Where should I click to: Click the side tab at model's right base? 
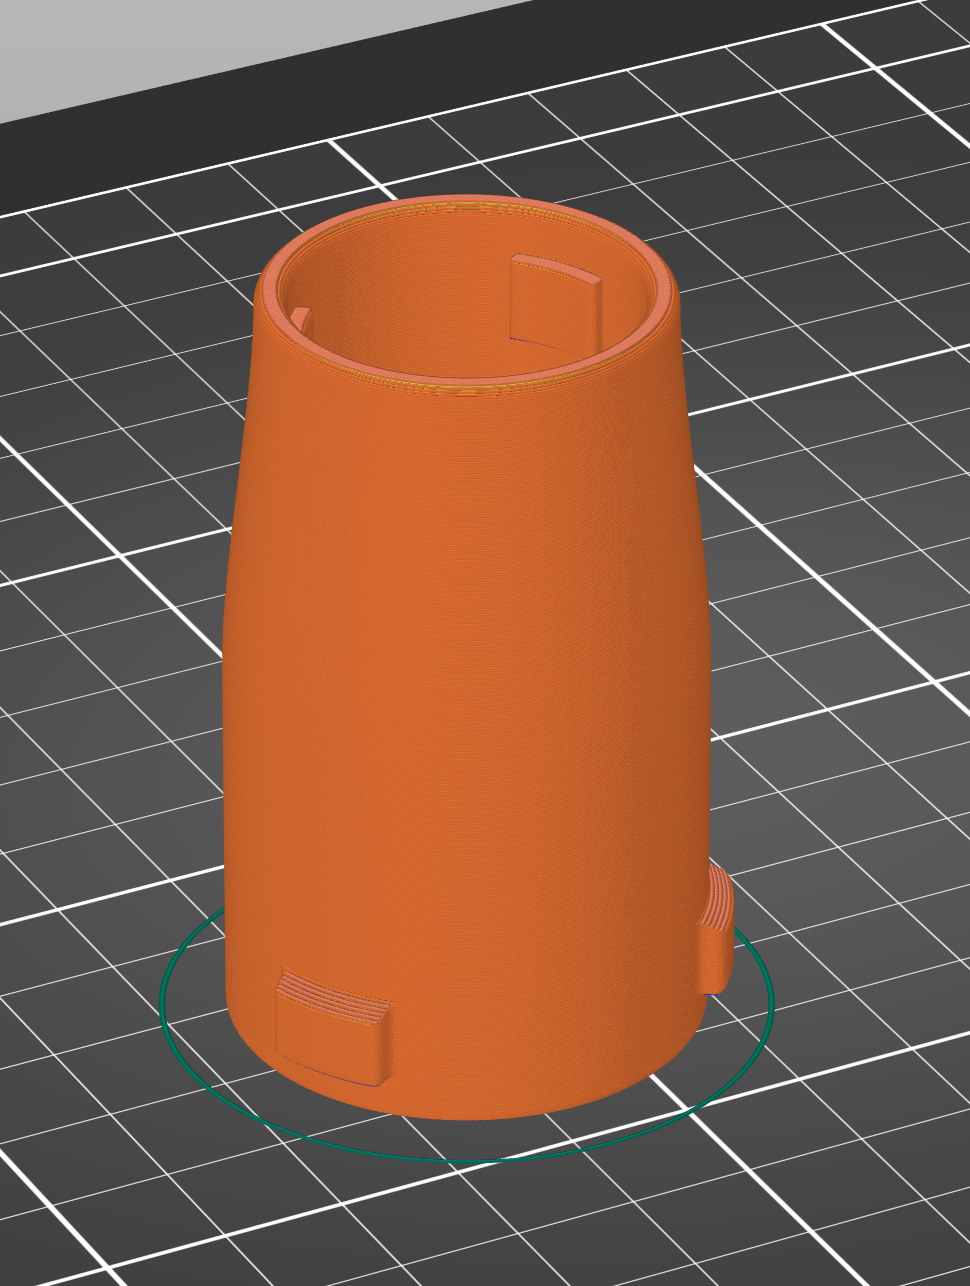pos(714,928)
